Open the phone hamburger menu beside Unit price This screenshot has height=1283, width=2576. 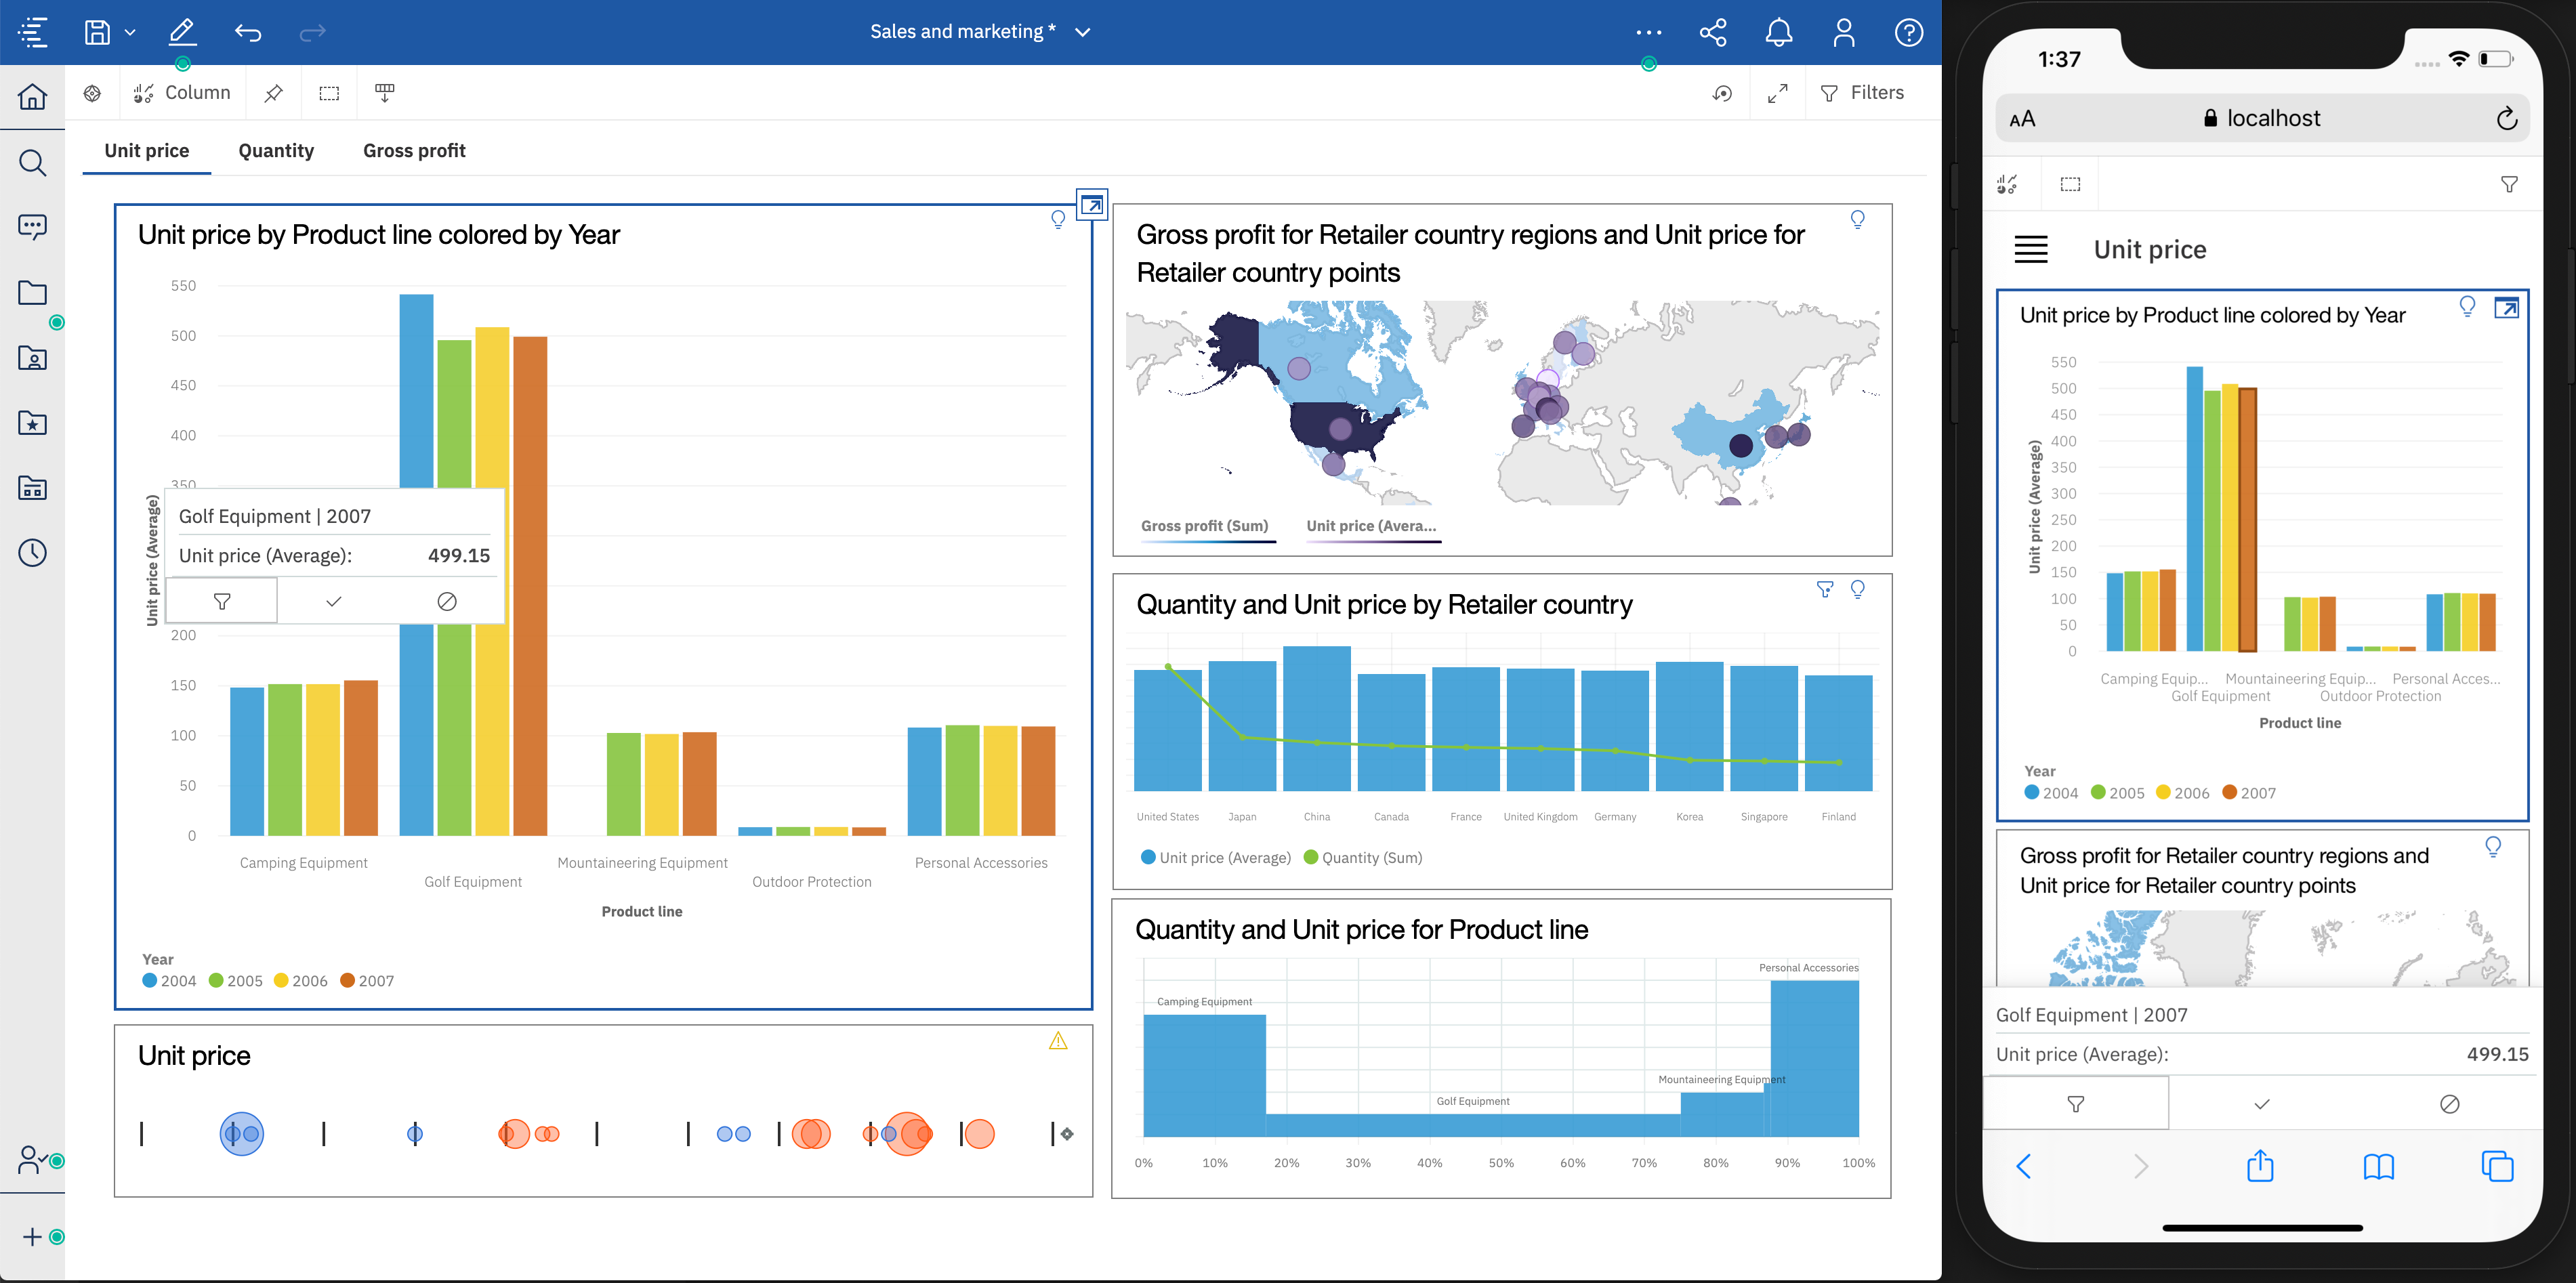(2031, 249)
